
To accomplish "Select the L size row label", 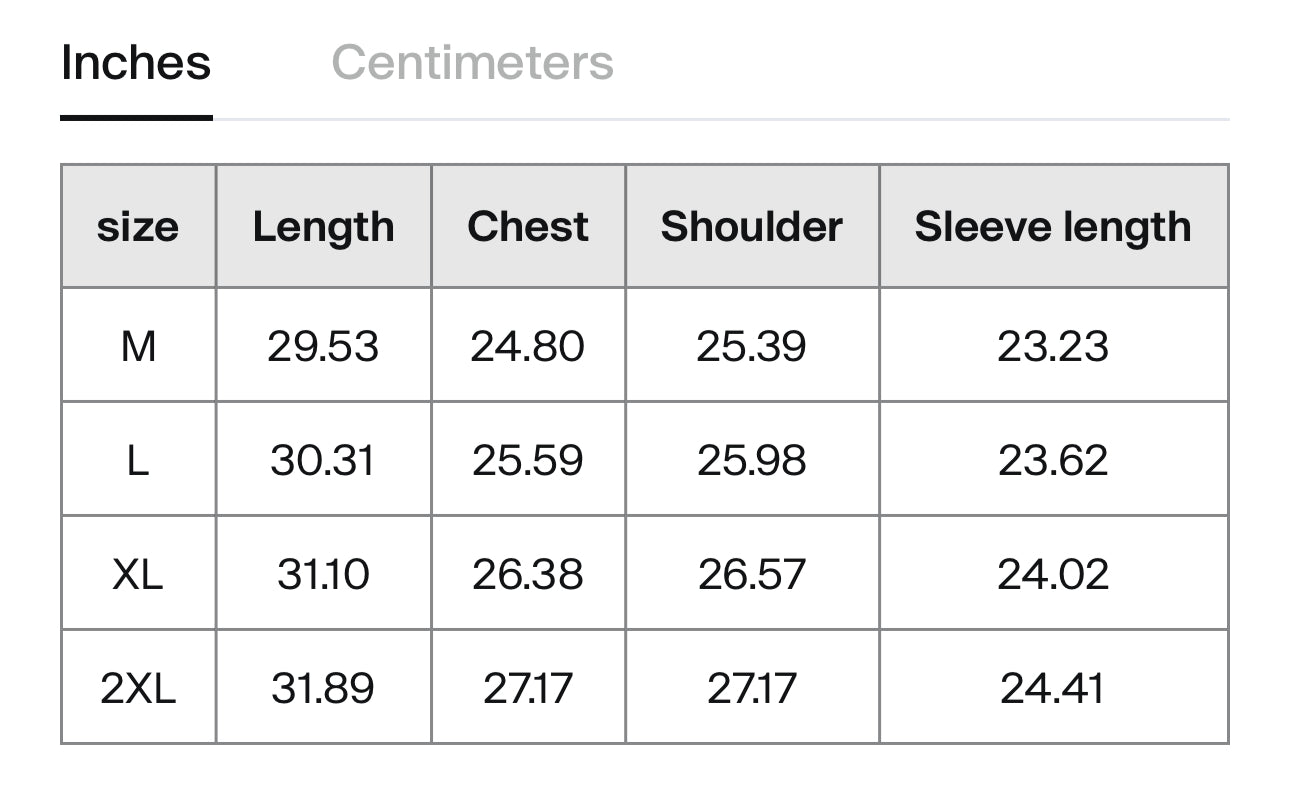I will pyautogui.click(x=138, y=460).
